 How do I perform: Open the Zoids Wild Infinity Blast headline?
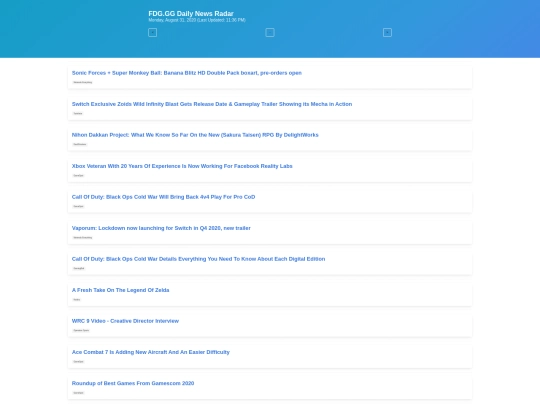[x=212, y=104]
